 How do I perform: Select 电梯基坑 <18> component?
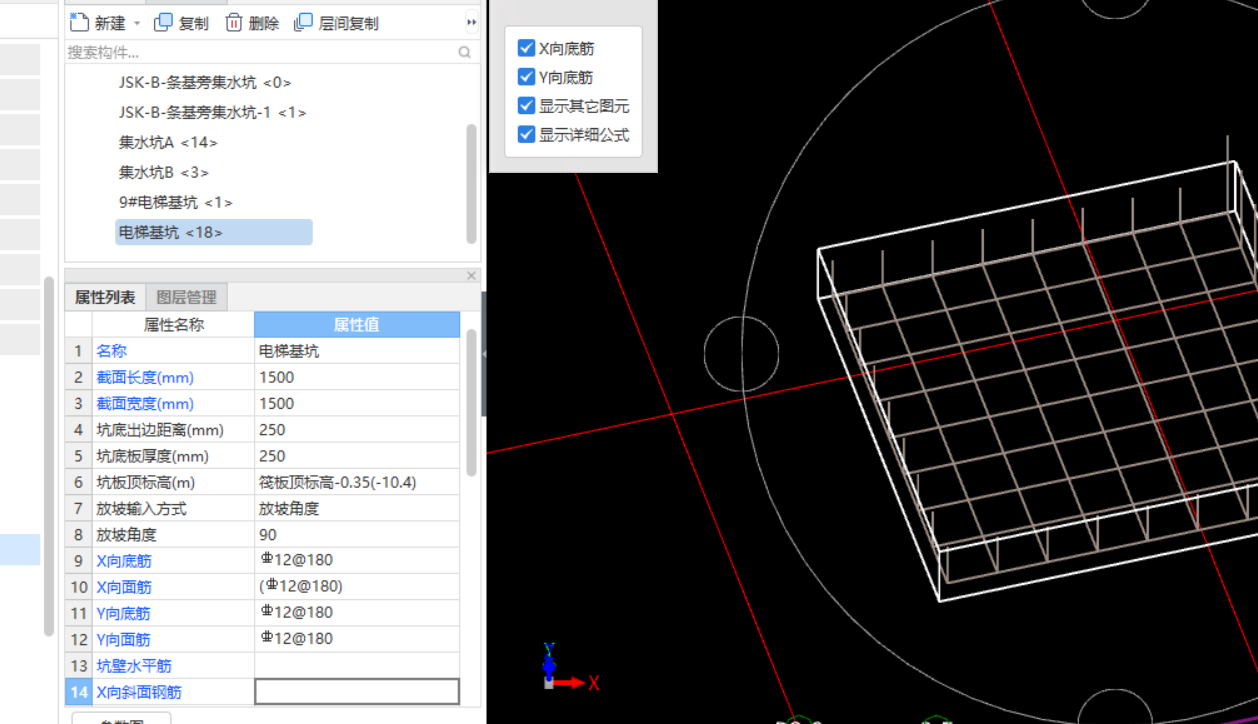coord(214,232)
